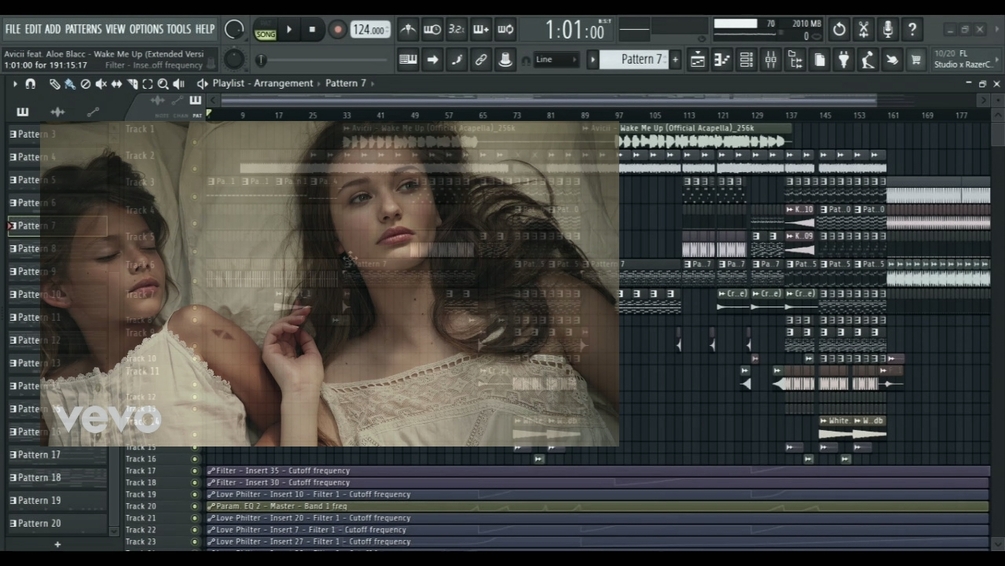Open the FILE menu
Viewport: 1005px width, 566px height.
pos(13,29)
